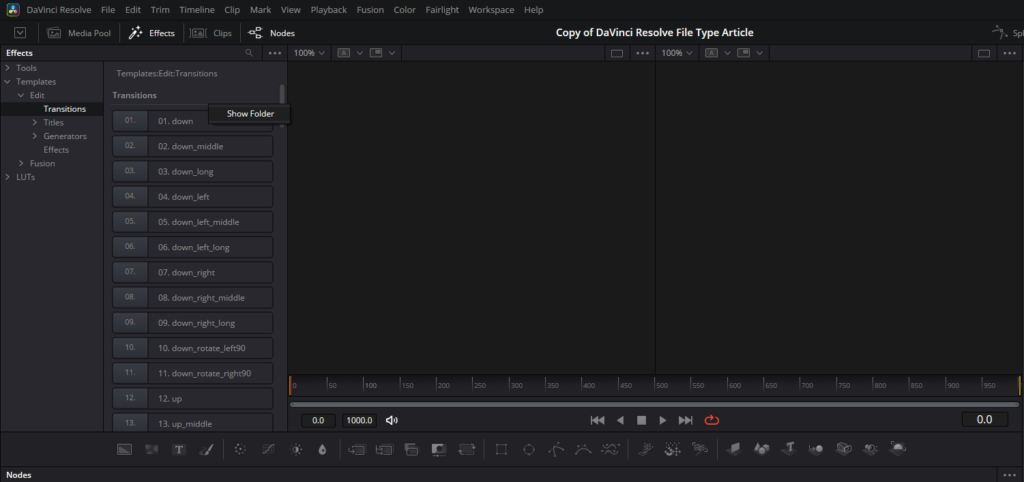
Task: Toggle single viewer on right viewer
Action: pos(984,53)
